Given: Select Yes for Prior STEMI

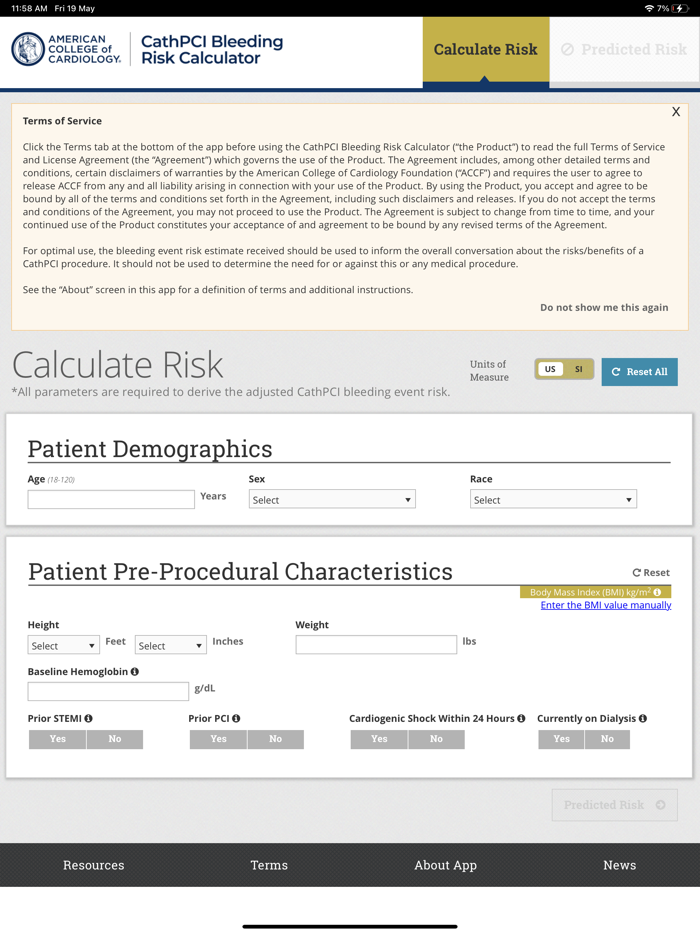Looking at the screenshot, I should click(x=57, y=739).
